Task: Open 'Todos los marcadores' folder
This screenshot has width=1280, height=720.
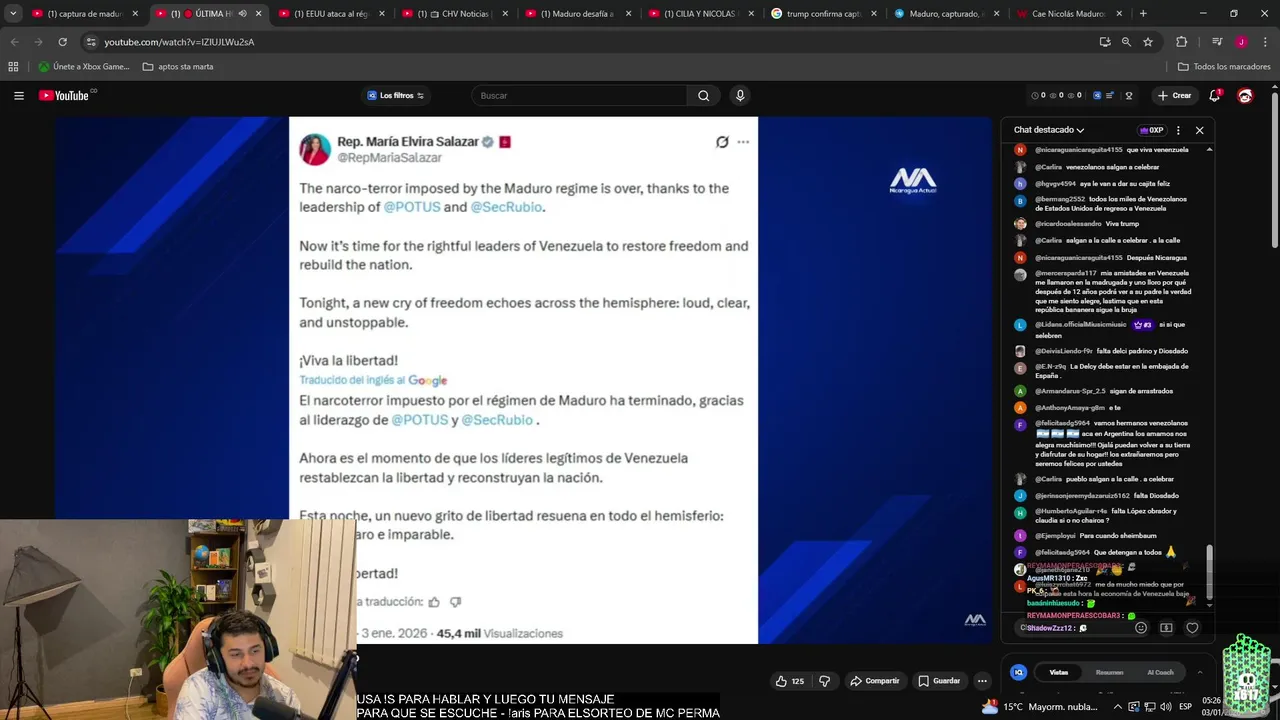Action: click(x=1224, y=67)
